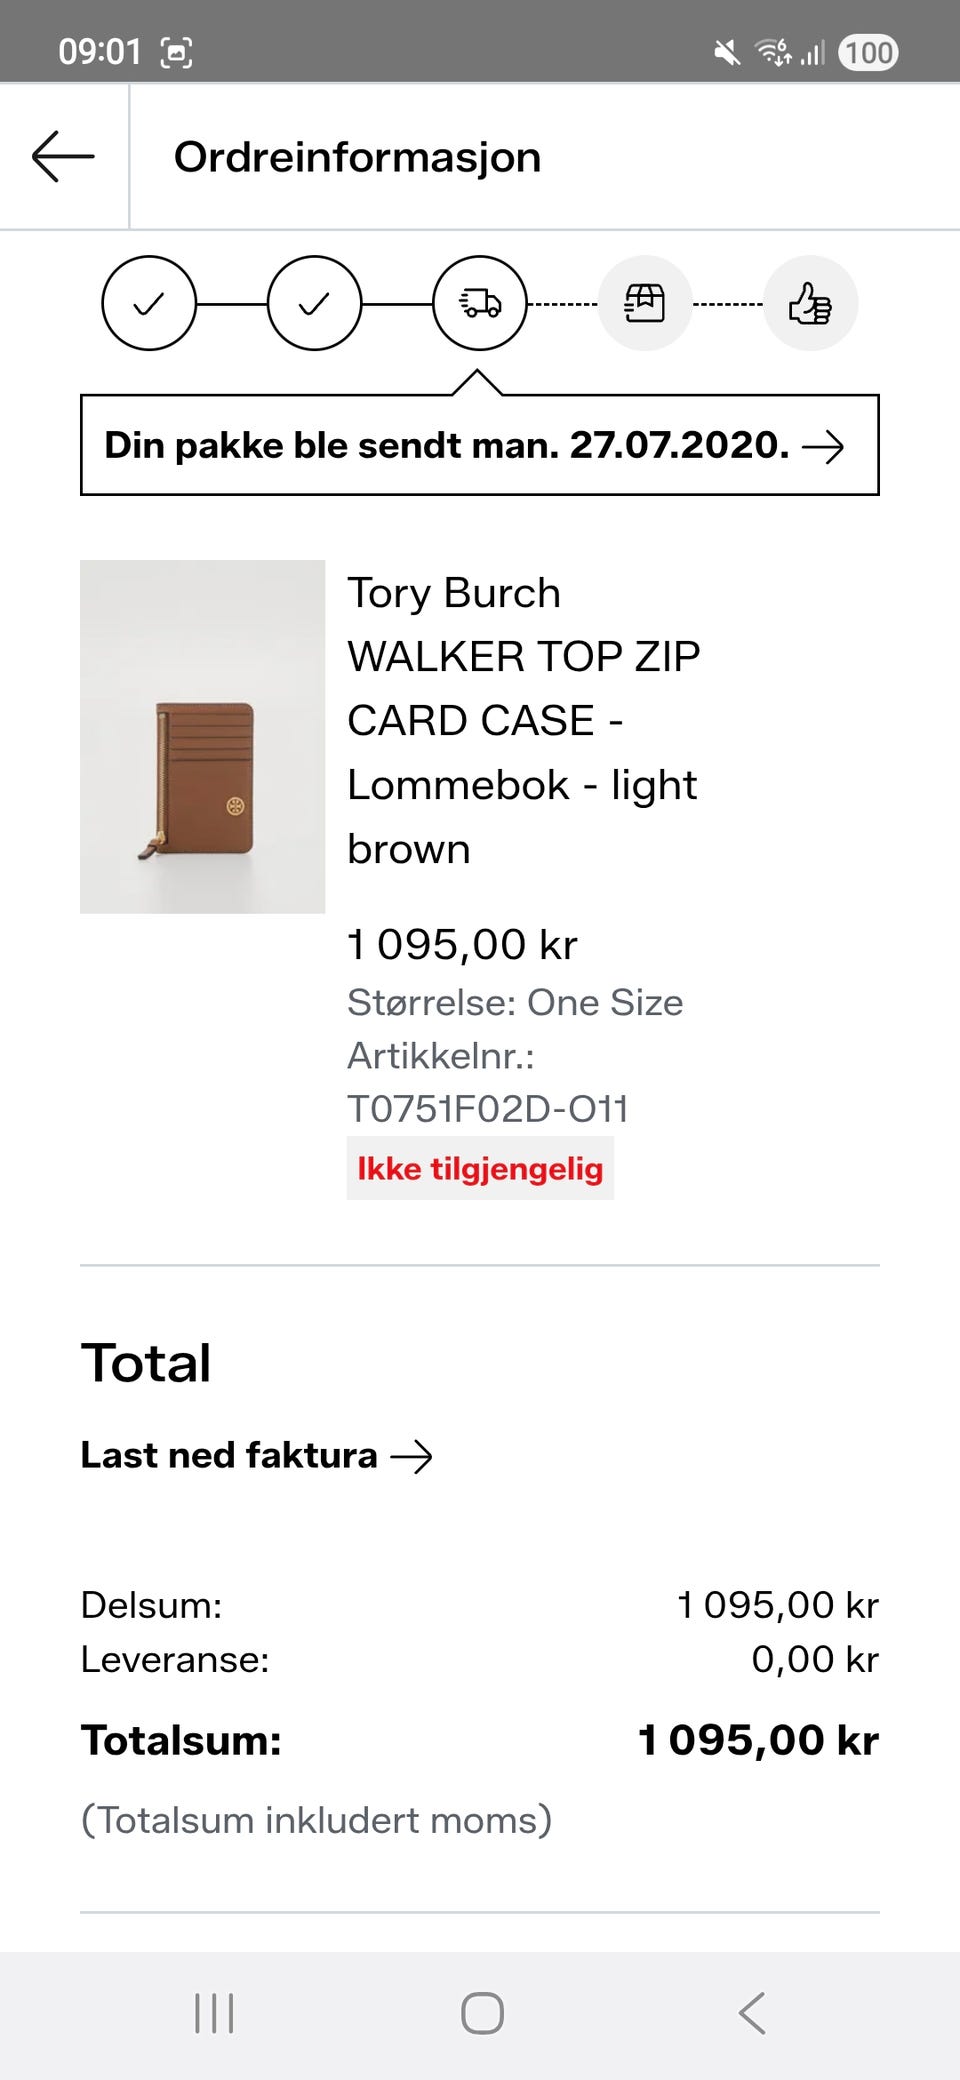Screen dimensions: 960x2080
Task: Select the second completed checkmark step
Action: coord(314,303)
